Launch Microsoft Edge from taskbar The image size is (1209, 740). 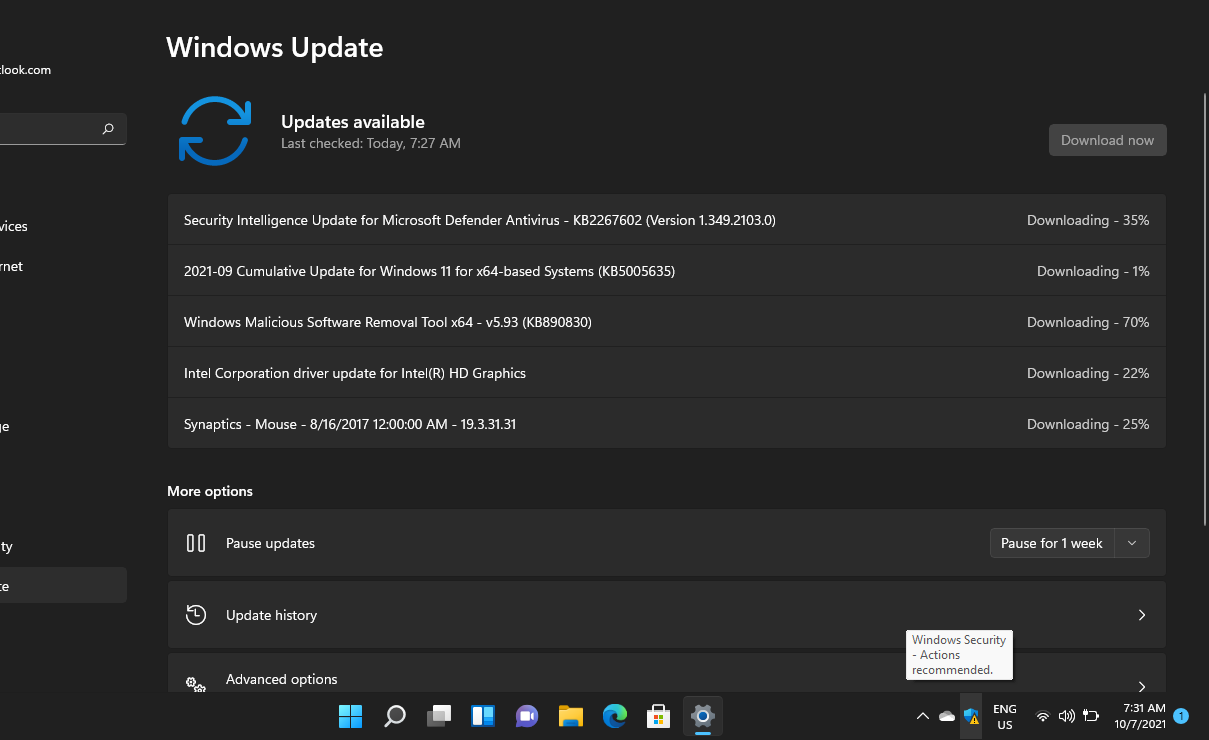pyautogui.click(x=615, y=716)
